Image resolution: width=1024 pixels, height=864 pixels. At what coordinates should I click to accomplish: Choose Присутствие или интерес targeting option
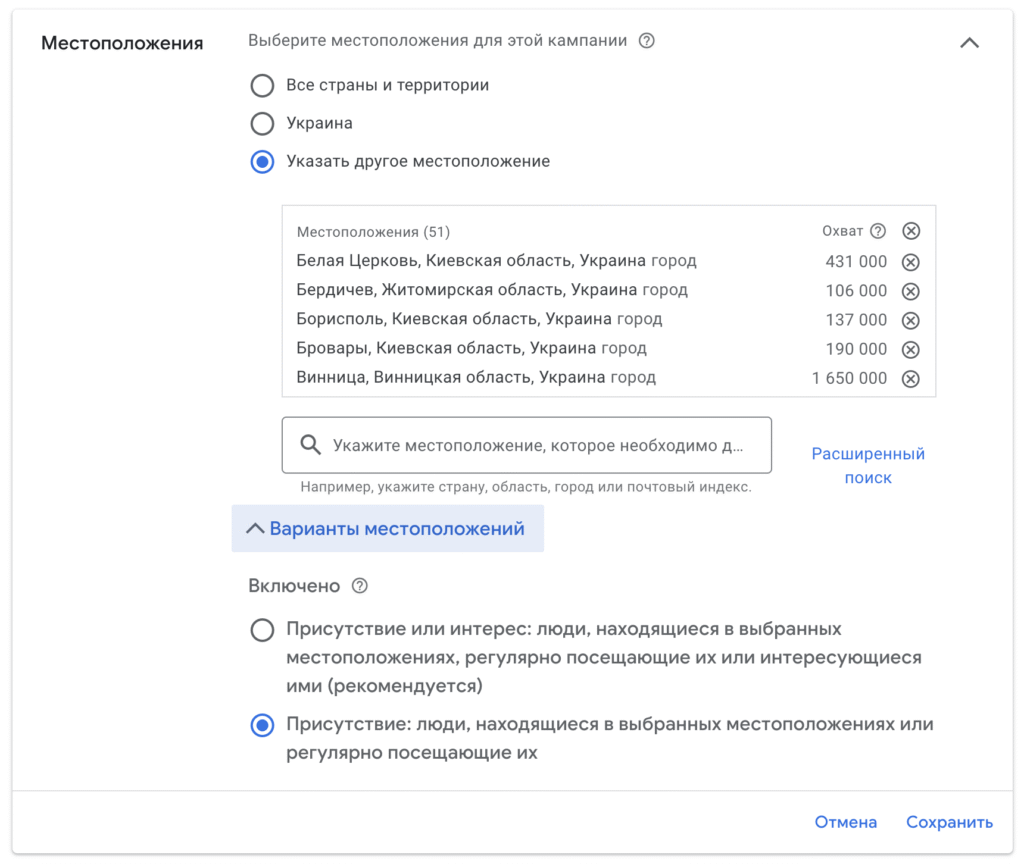click(262, 630)
